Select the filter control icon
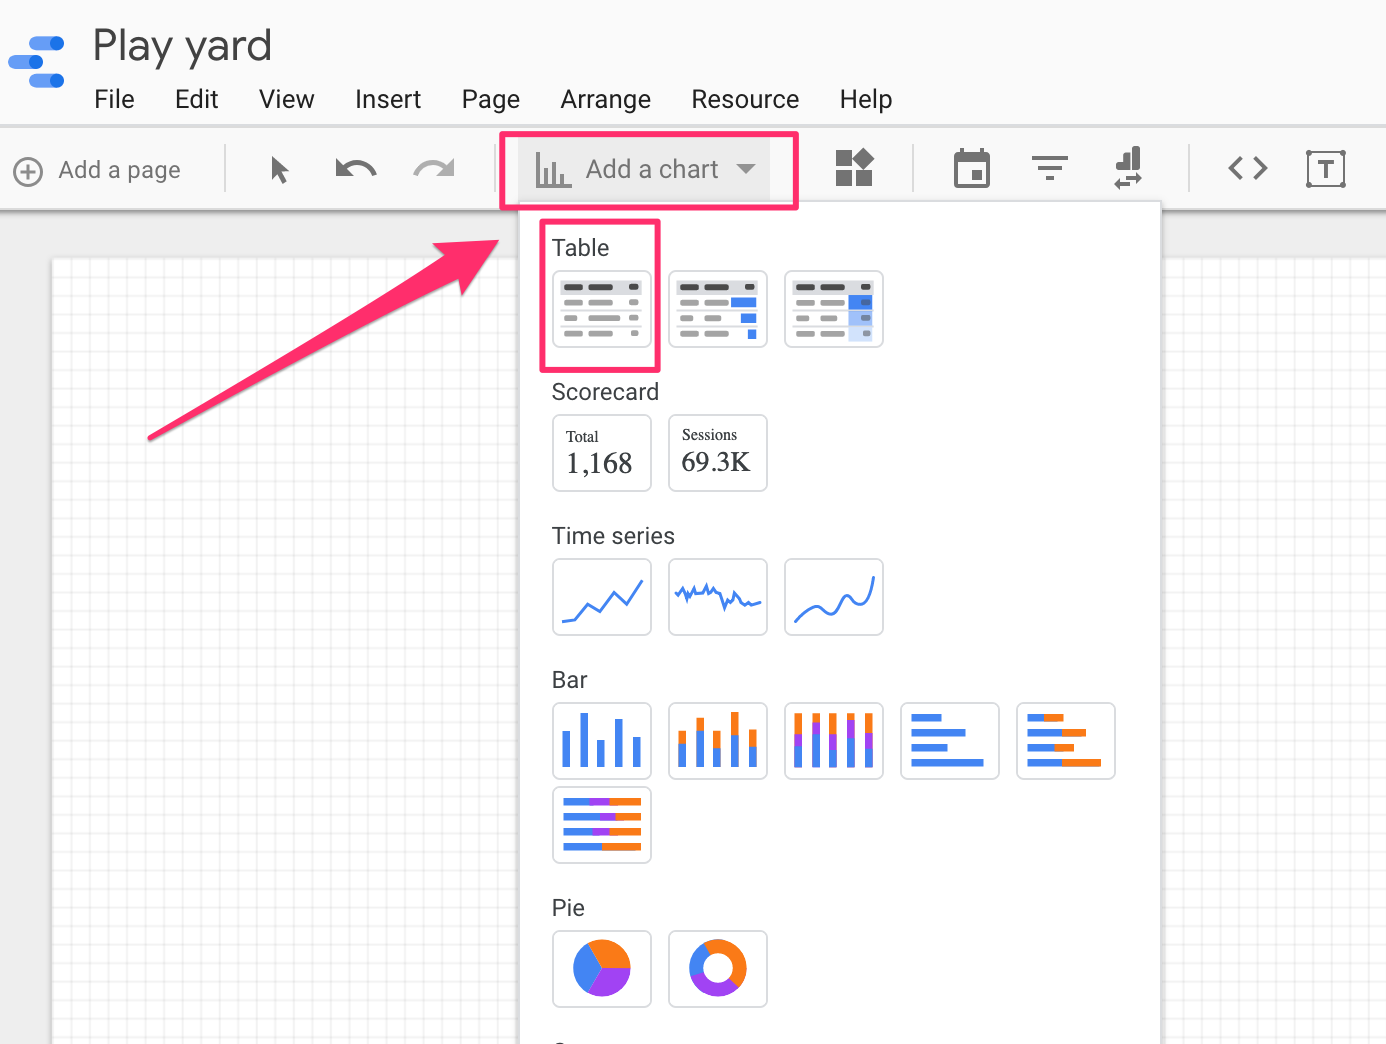This screenshot has height=1044, width=1386. (x=1049, y=168)
